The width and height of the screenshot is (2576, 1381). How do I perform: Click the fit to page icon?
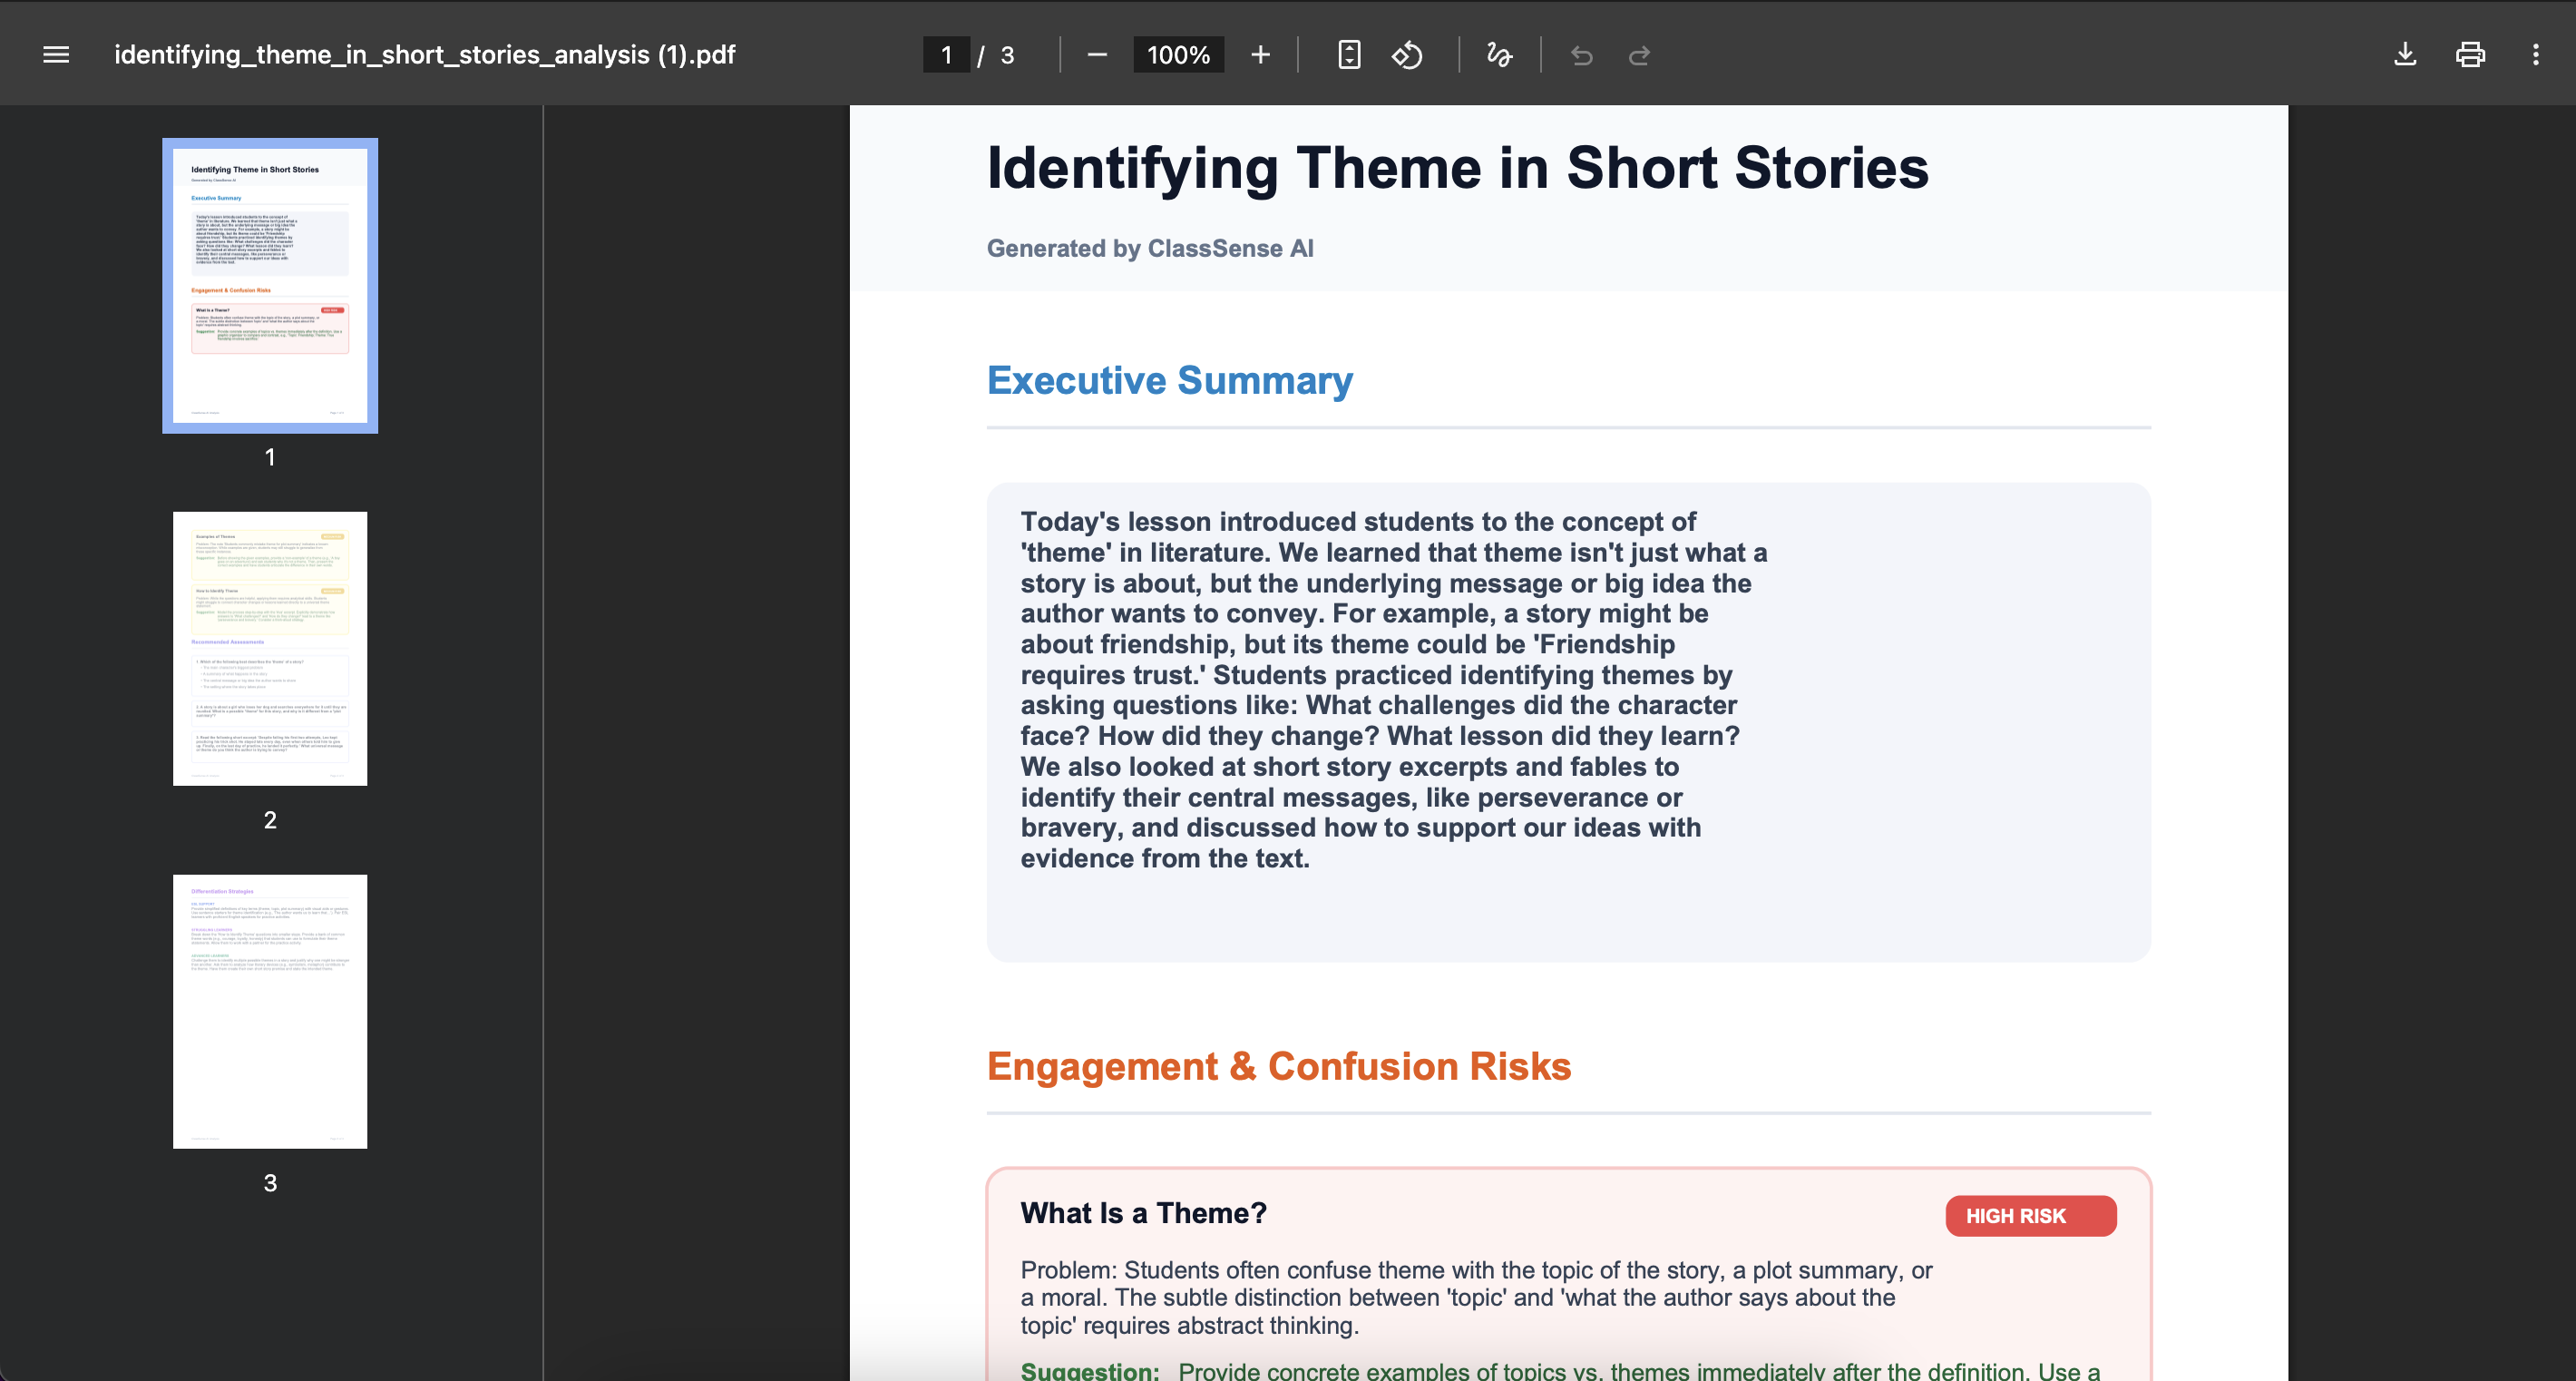pos(1349,55)
